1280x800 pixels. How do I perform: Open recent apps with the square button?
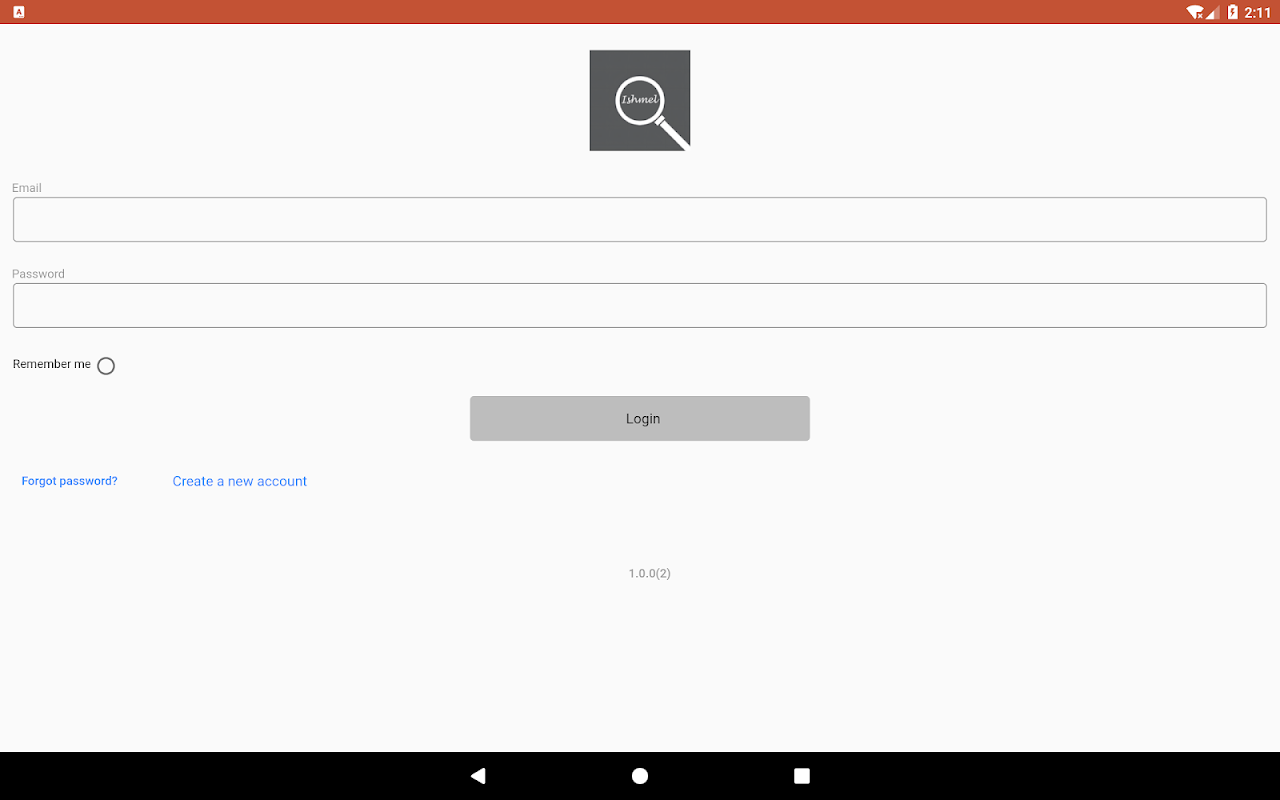pyautogui.click(x=802, y=776)
